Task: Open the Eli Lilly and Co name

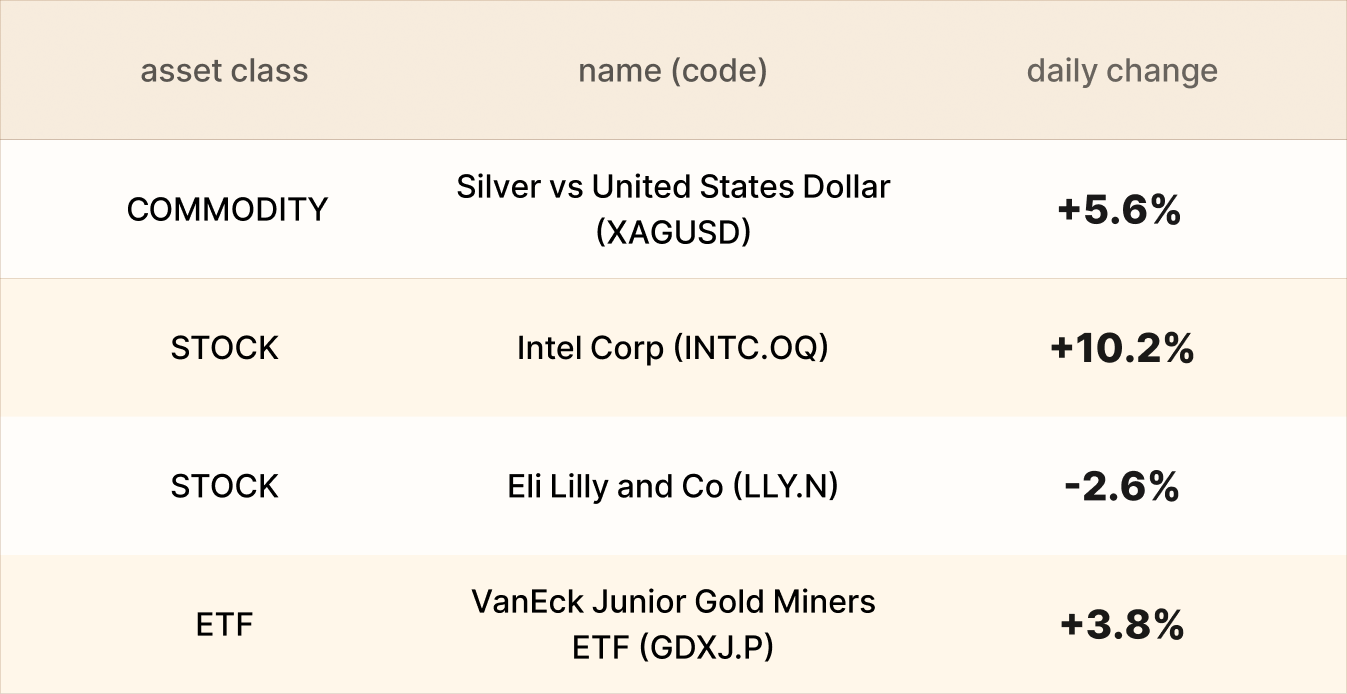Action: (614, 486)
